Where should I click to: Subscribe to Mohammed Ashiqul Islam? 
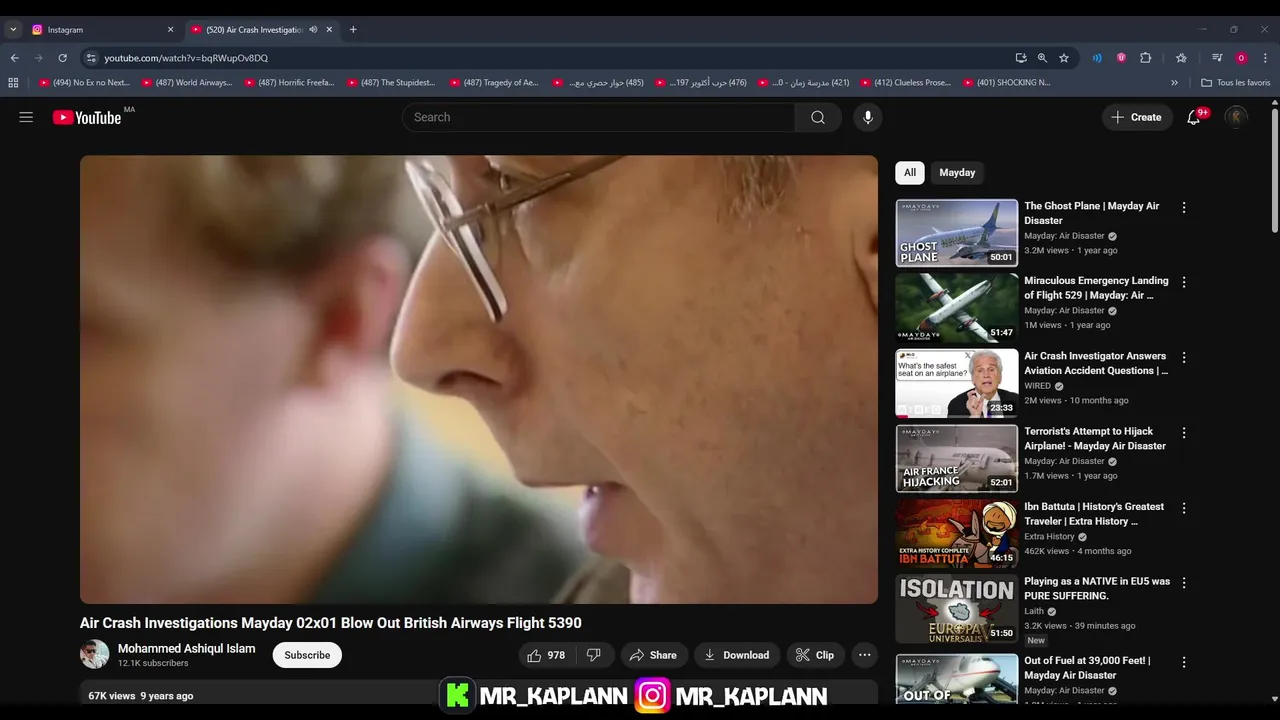pyautogui.click(x=307, y=655)
